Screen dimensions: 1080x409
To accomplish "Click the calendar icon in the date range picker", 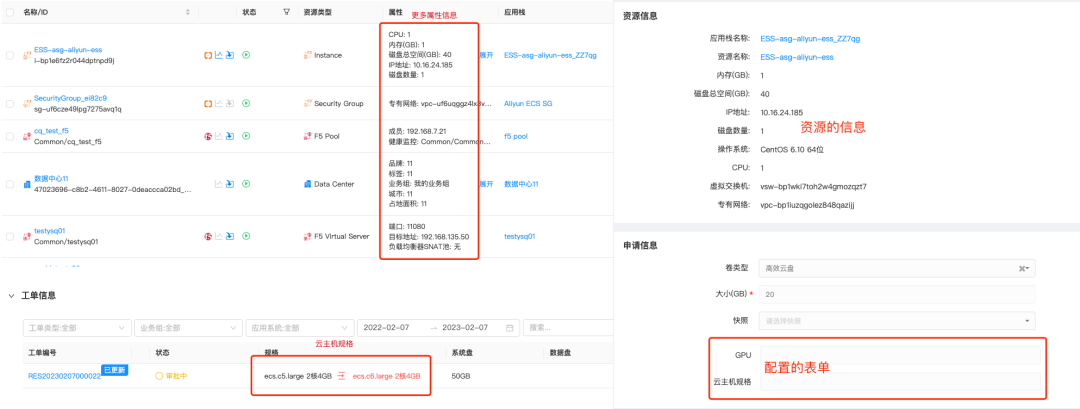I will tap(509, 328).
